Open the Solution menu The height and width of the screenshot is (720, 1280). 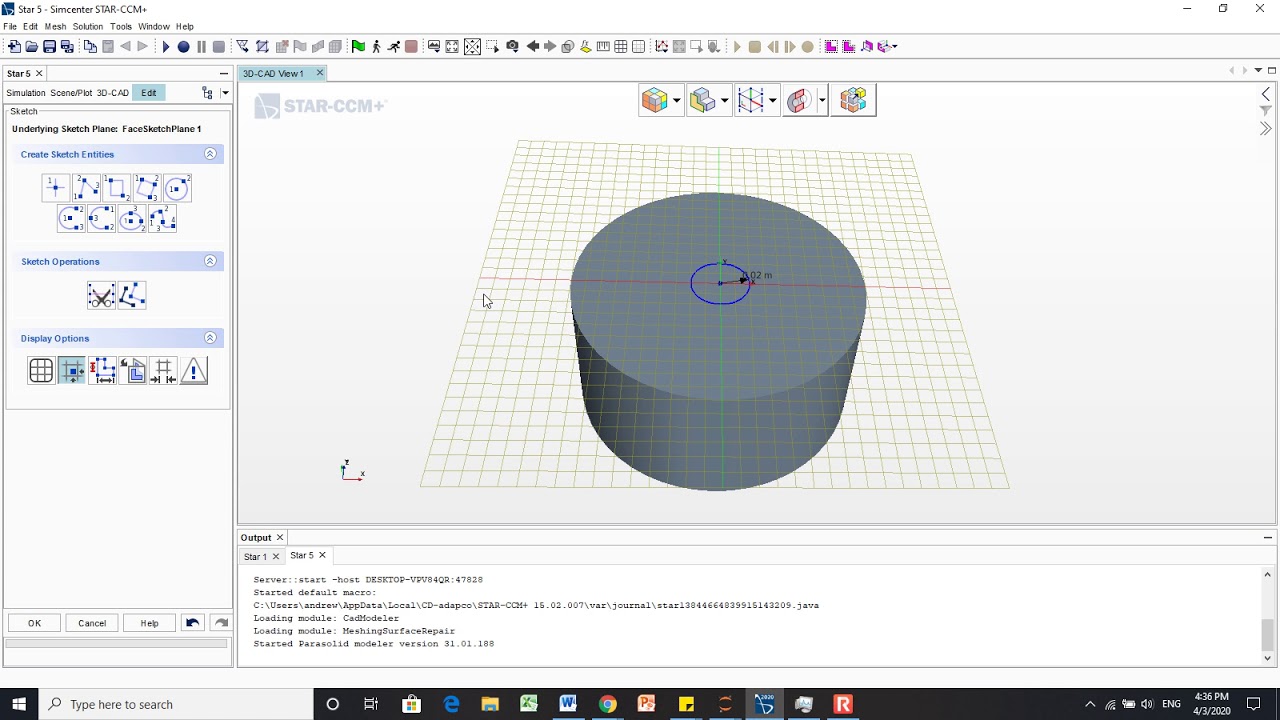(x=88, y=26)
